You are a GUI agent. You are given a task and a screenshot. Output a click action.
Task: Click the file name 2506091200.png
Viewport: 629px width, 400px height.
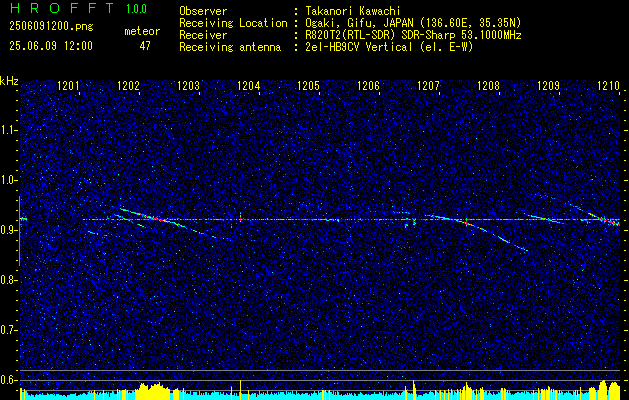51,27
